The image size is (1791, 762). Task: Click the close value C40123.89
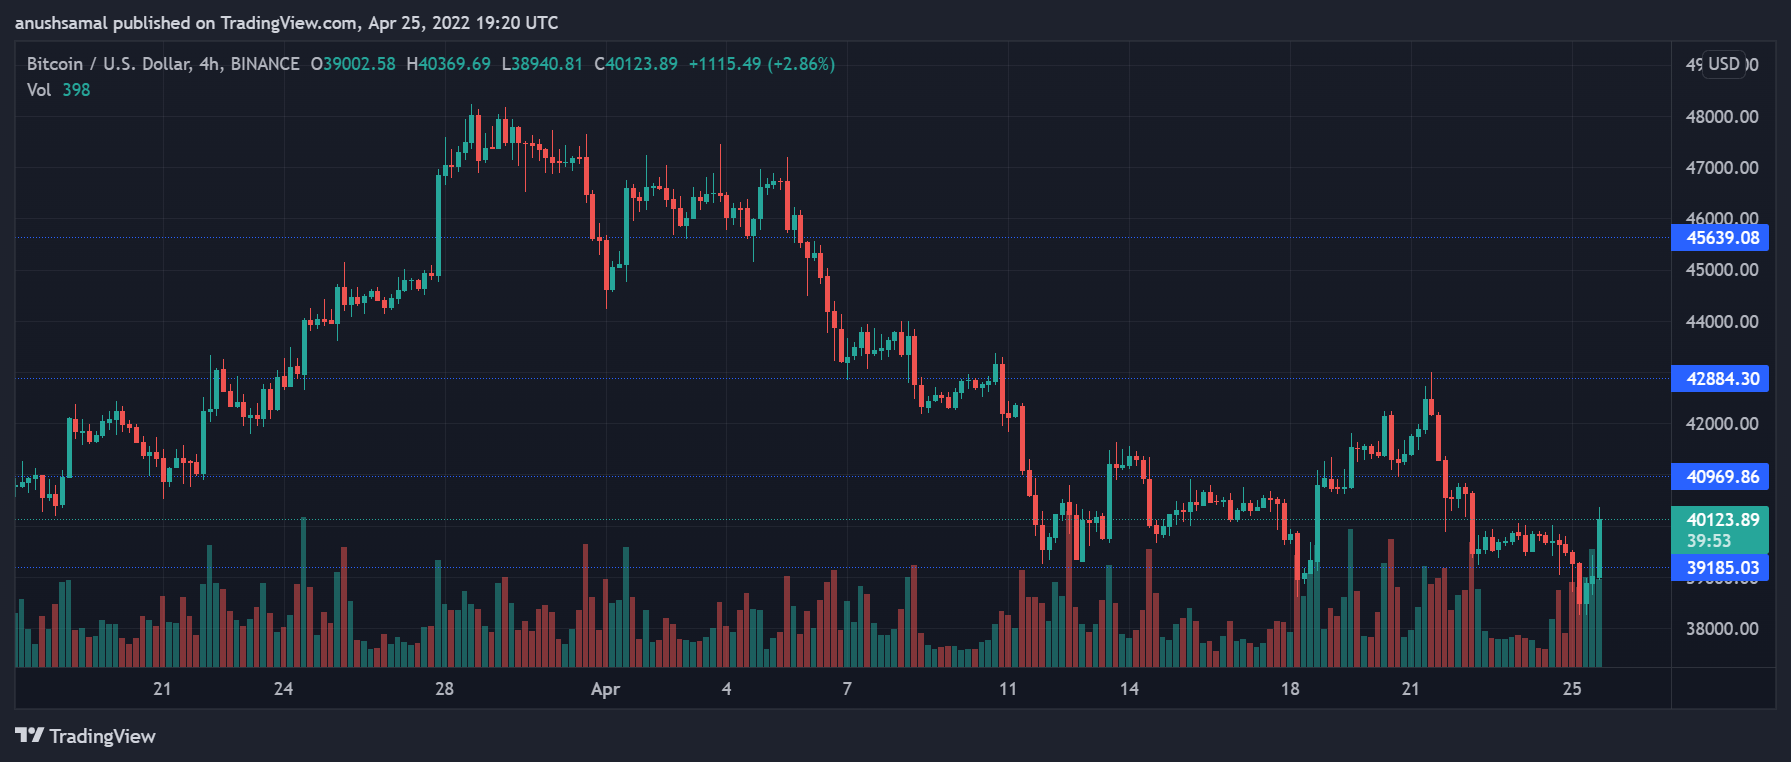pos(636,64)
